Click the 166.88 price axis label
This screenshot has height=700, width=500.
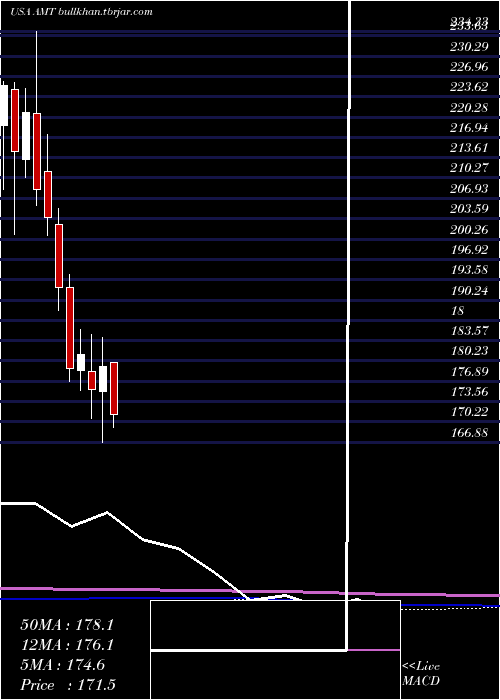click(469, 433)
